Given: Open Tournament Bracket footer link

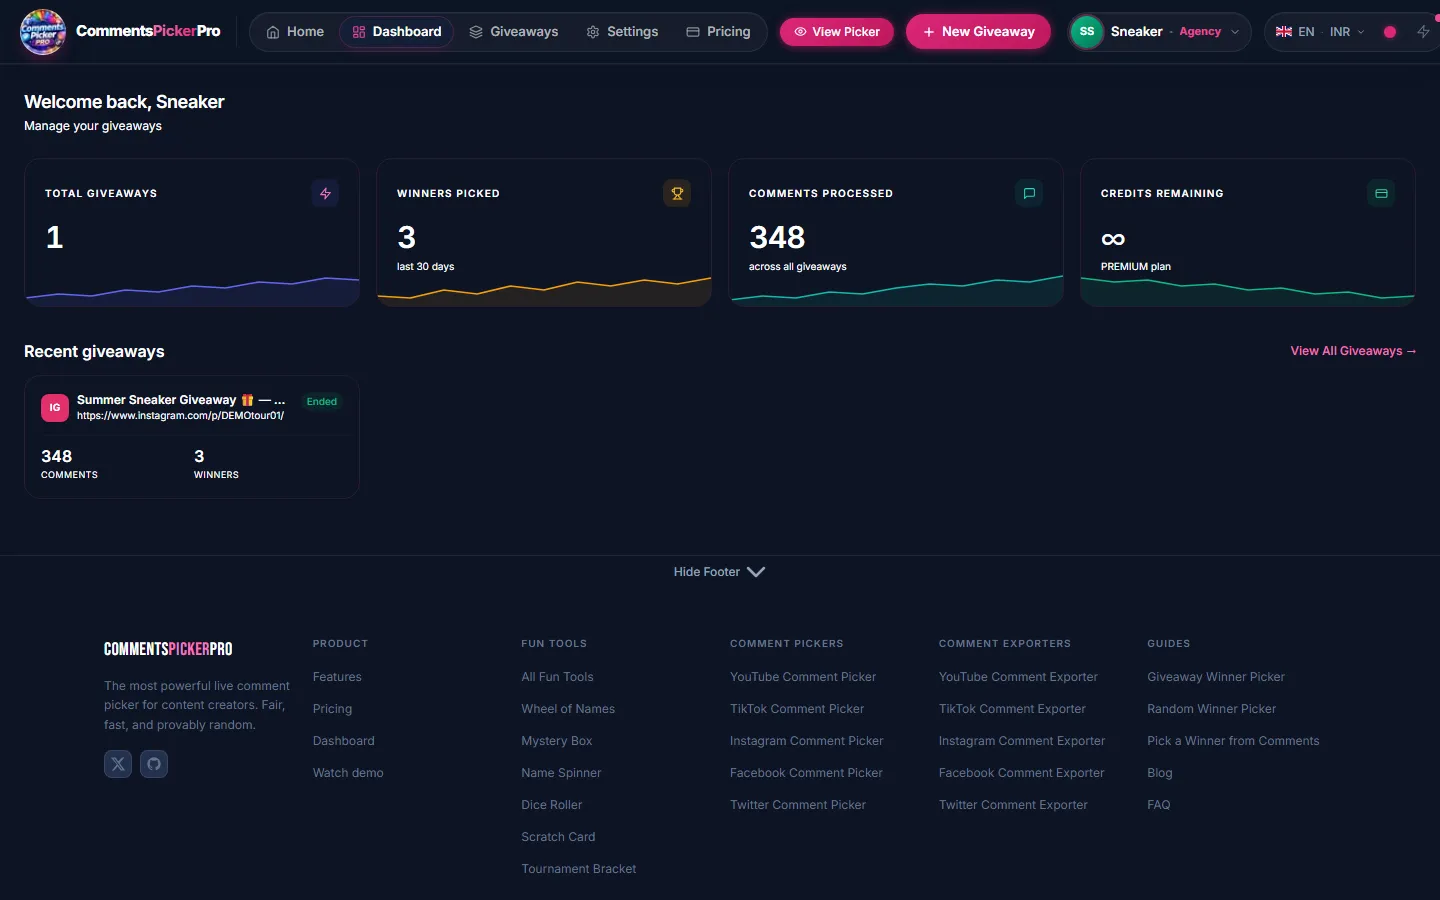Looking at the screenshot, I should tap(578, 869).
